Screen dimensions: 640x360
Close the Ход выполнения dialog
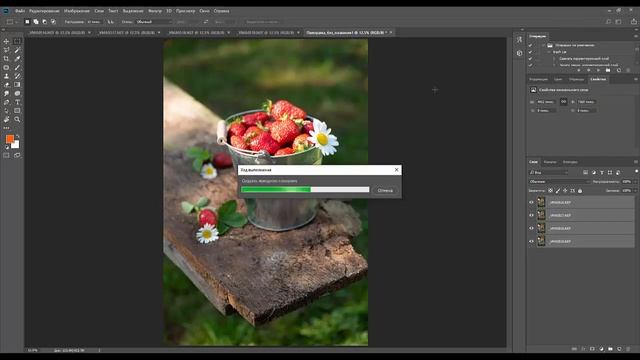(396, 170)
